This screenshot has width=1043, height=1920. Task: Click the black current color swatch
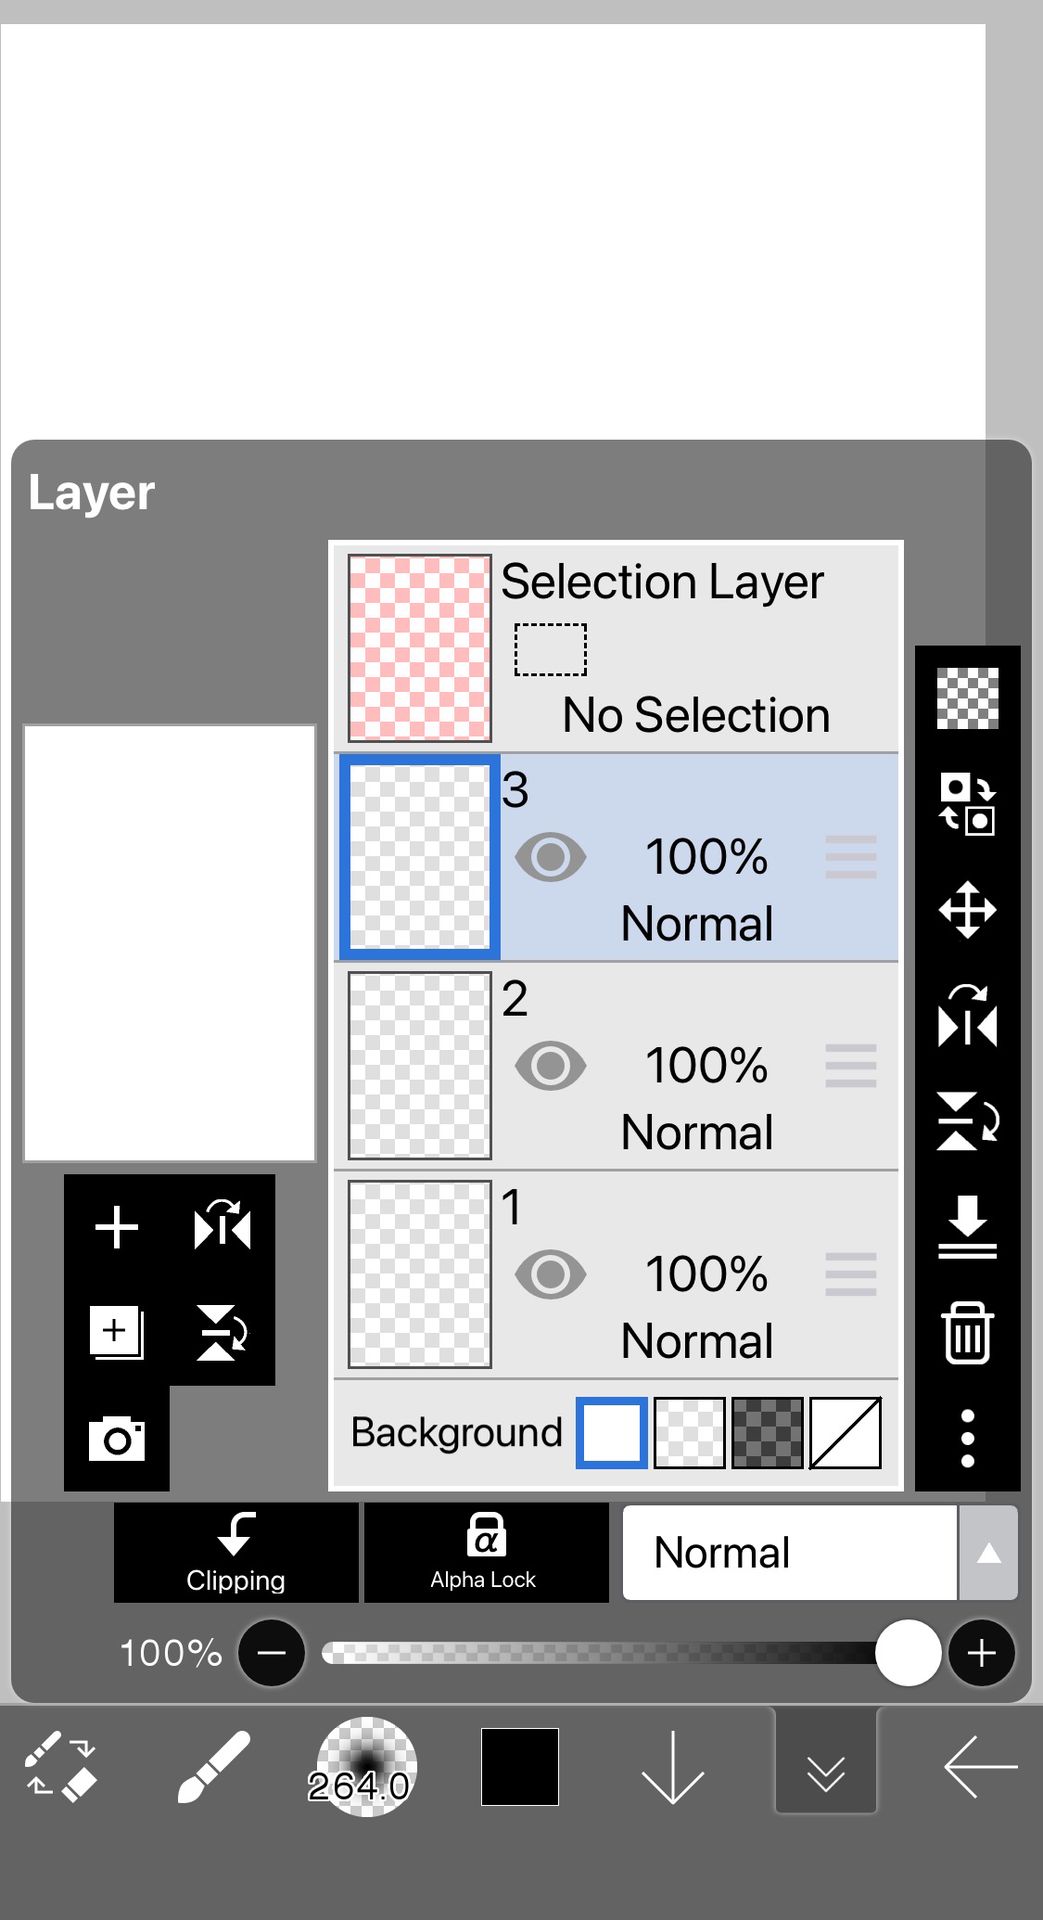pos(520,1767)
